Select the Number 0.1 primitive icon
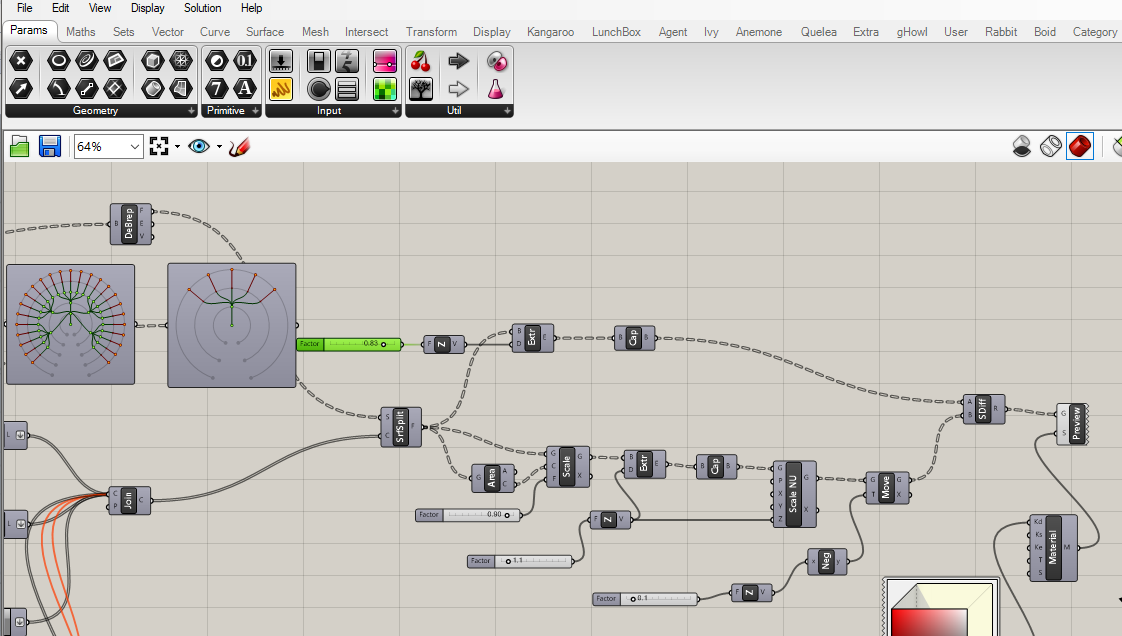This screenshot has width=1122, height=636. (245, 61)
